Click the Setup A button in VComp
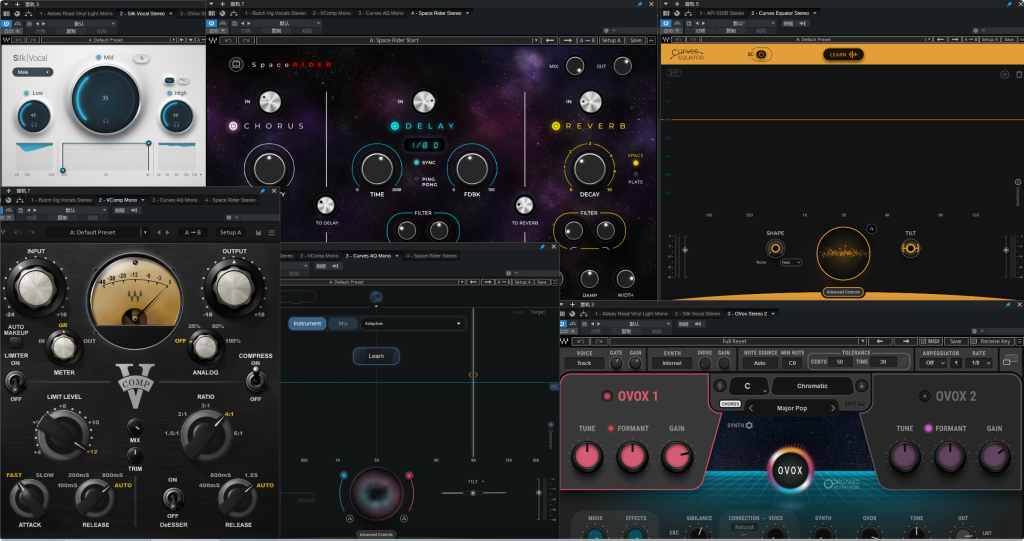1024x541 pixels. pyautogui.click(x=231, y=233)
